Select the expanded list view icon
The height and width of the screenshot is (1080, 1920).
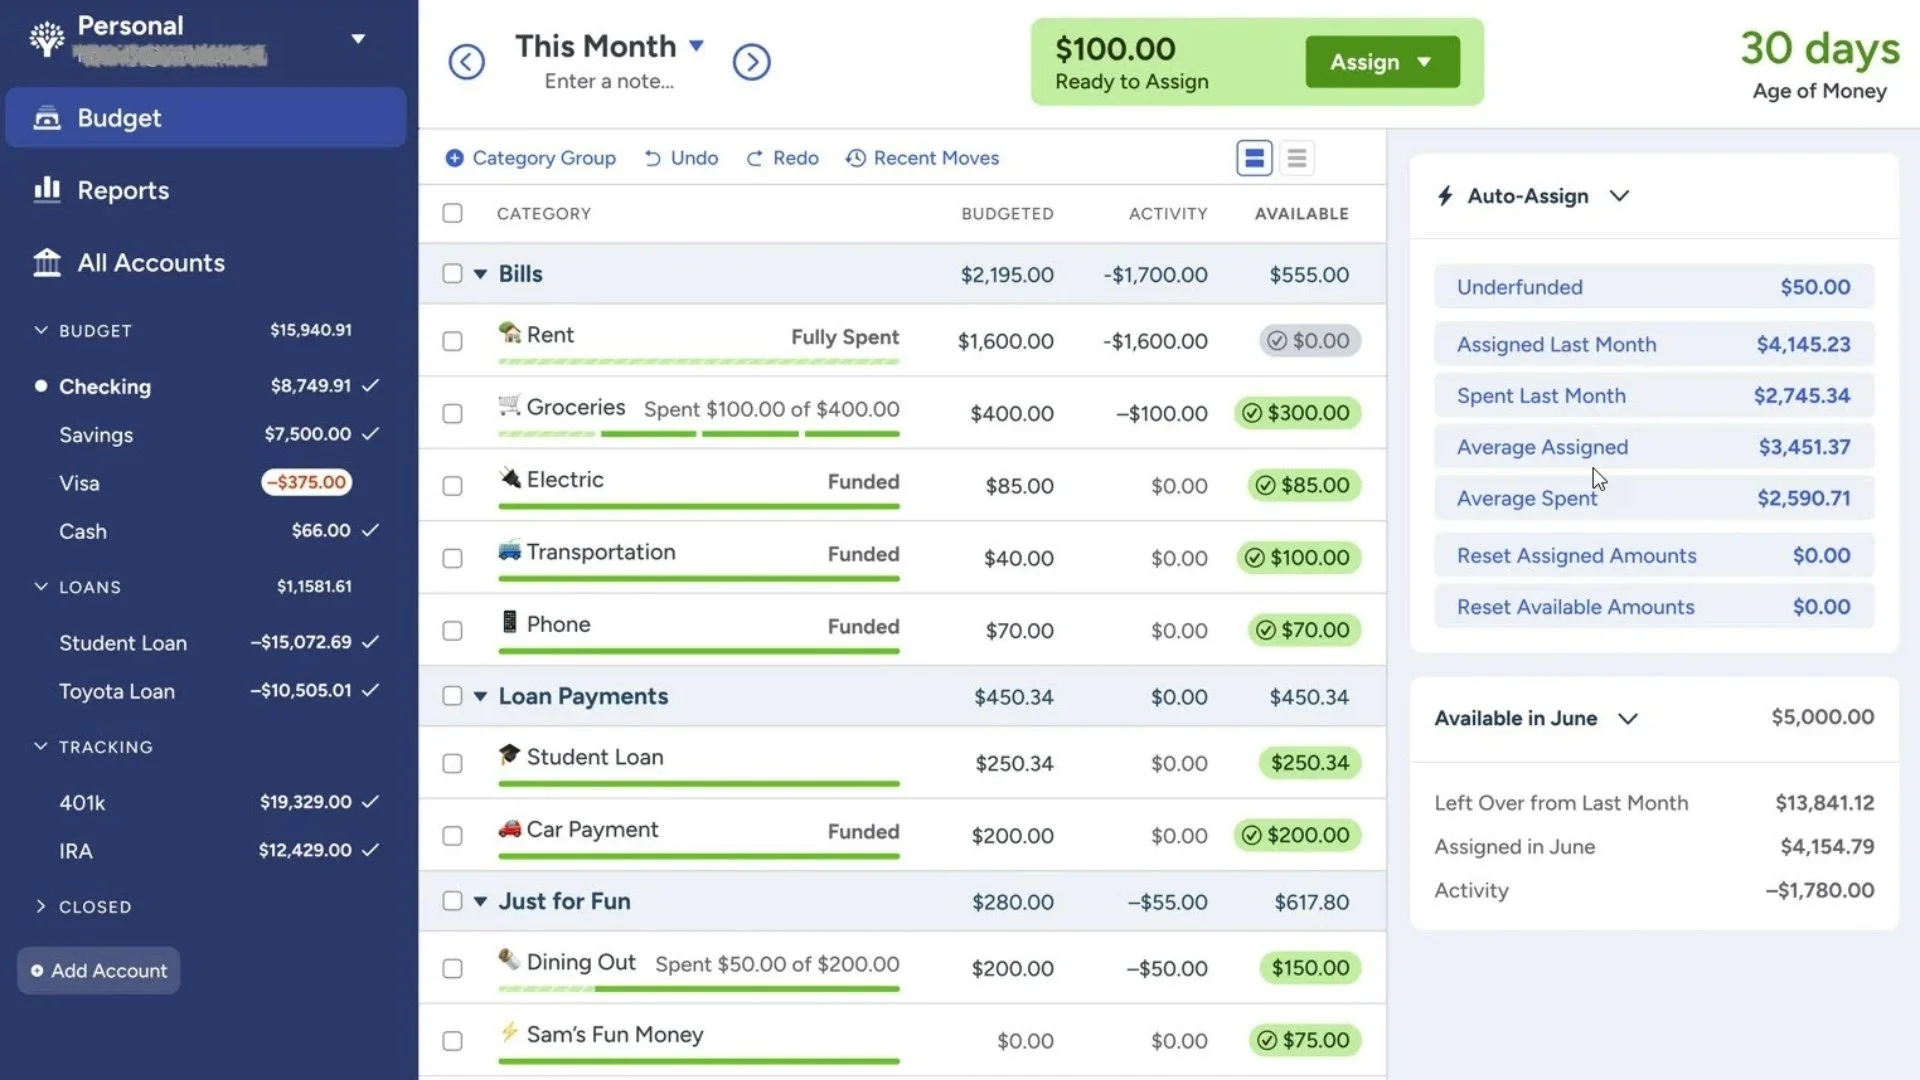coord(1254,158)
